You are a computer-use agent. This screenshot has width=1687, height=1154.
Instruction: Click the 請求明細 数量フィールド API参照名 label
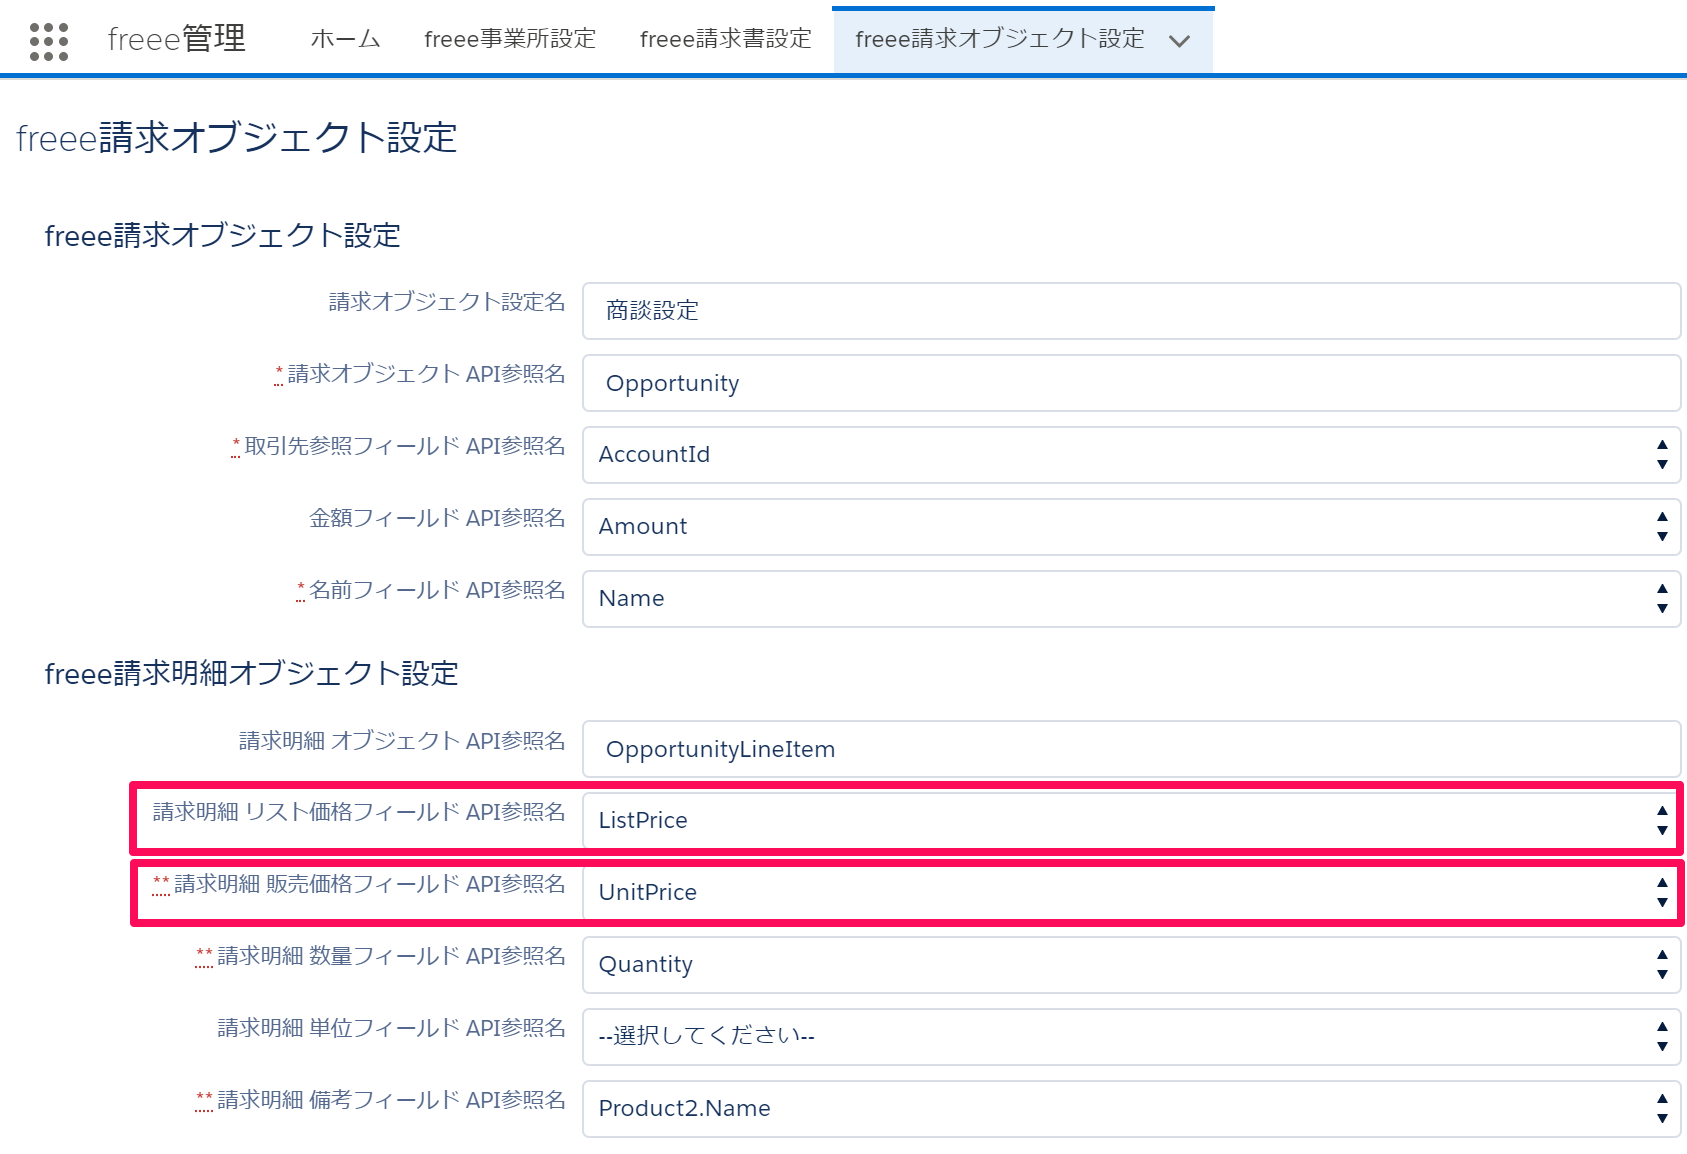pyautogui.click(x=391, y=956)
